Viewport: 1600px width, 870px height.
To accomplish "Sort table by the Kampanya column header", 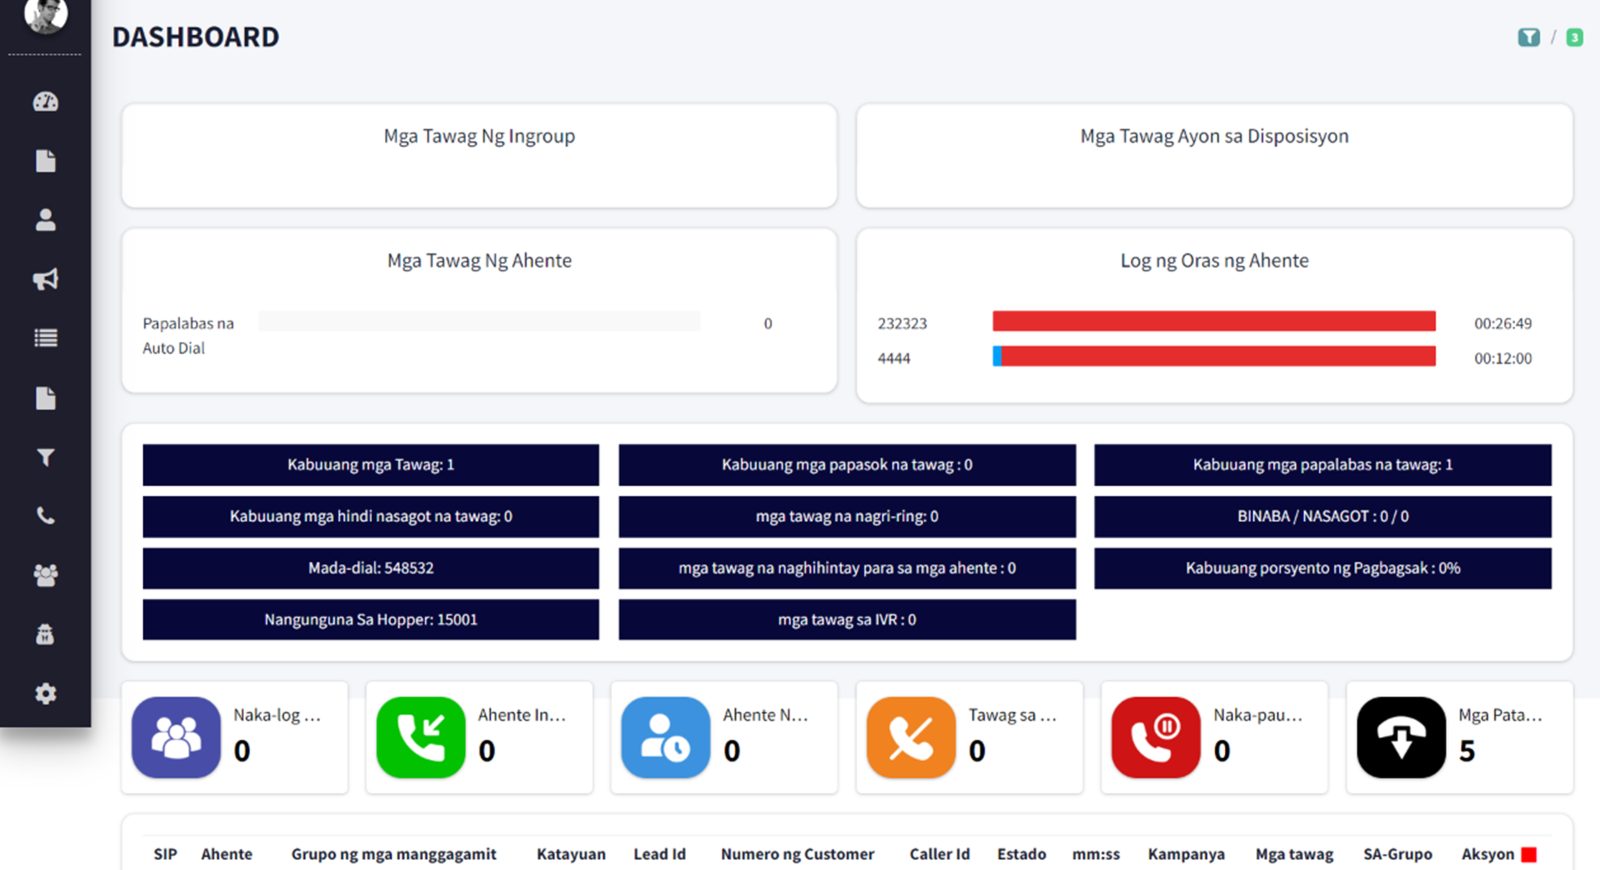I will pos(1185,854).
